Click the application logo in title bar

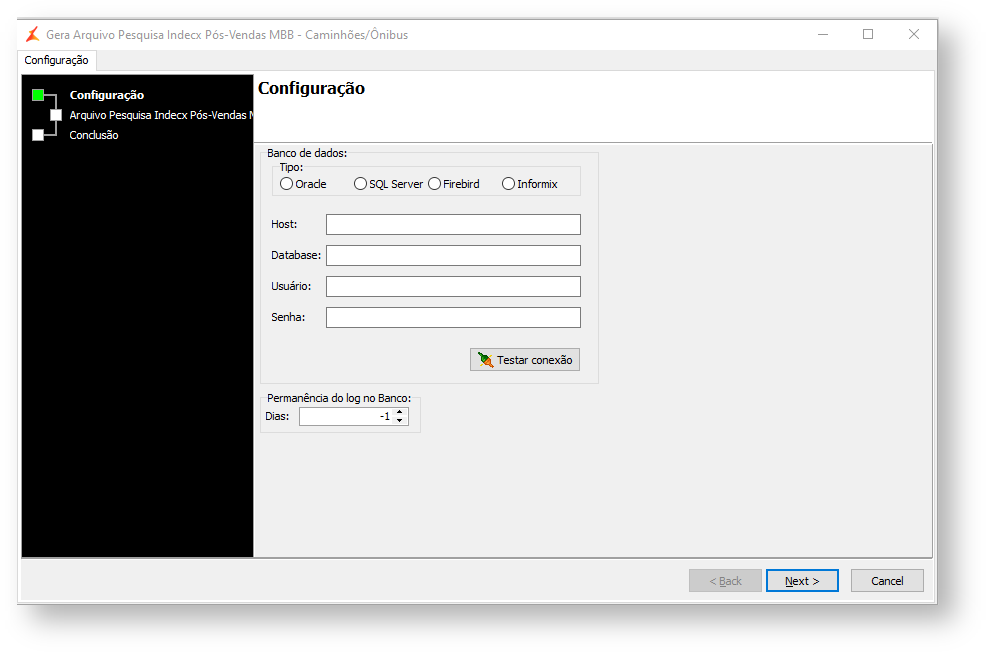[x=33, y=35]
